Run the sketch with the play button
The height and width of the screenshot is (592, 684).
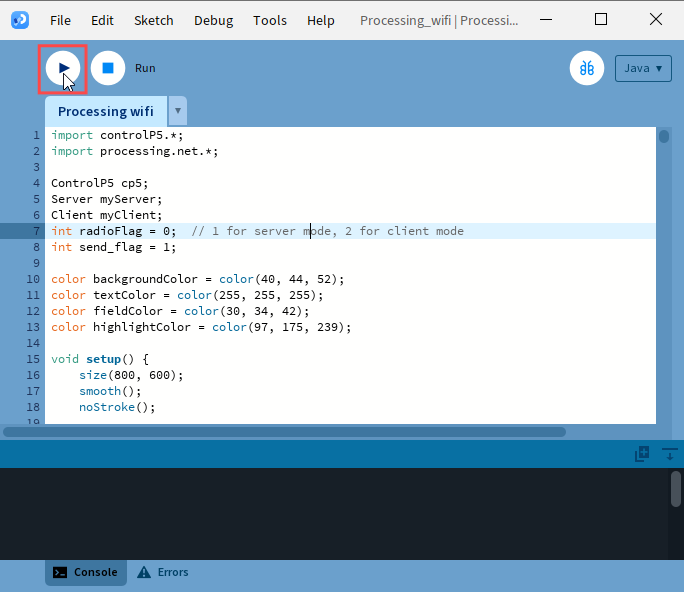click(x=63, y=68)
